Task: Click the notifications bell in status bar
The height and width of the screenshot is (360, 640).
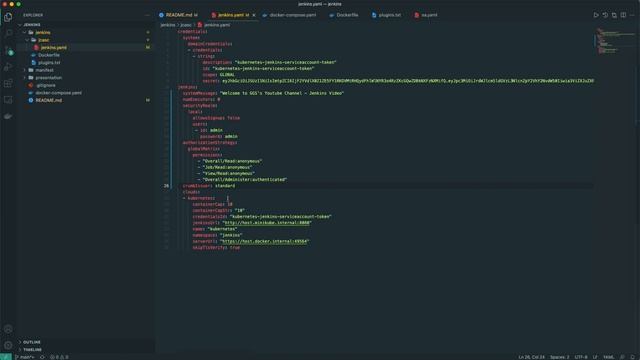Action: 633,357
